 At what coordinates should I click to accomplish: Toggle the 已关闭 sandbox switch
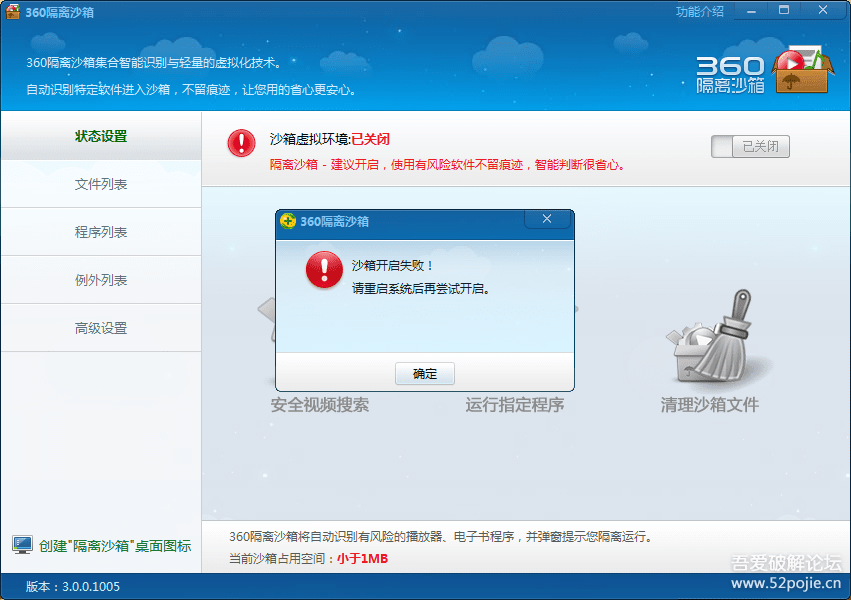pyautogui.click(x=749, y=145)
